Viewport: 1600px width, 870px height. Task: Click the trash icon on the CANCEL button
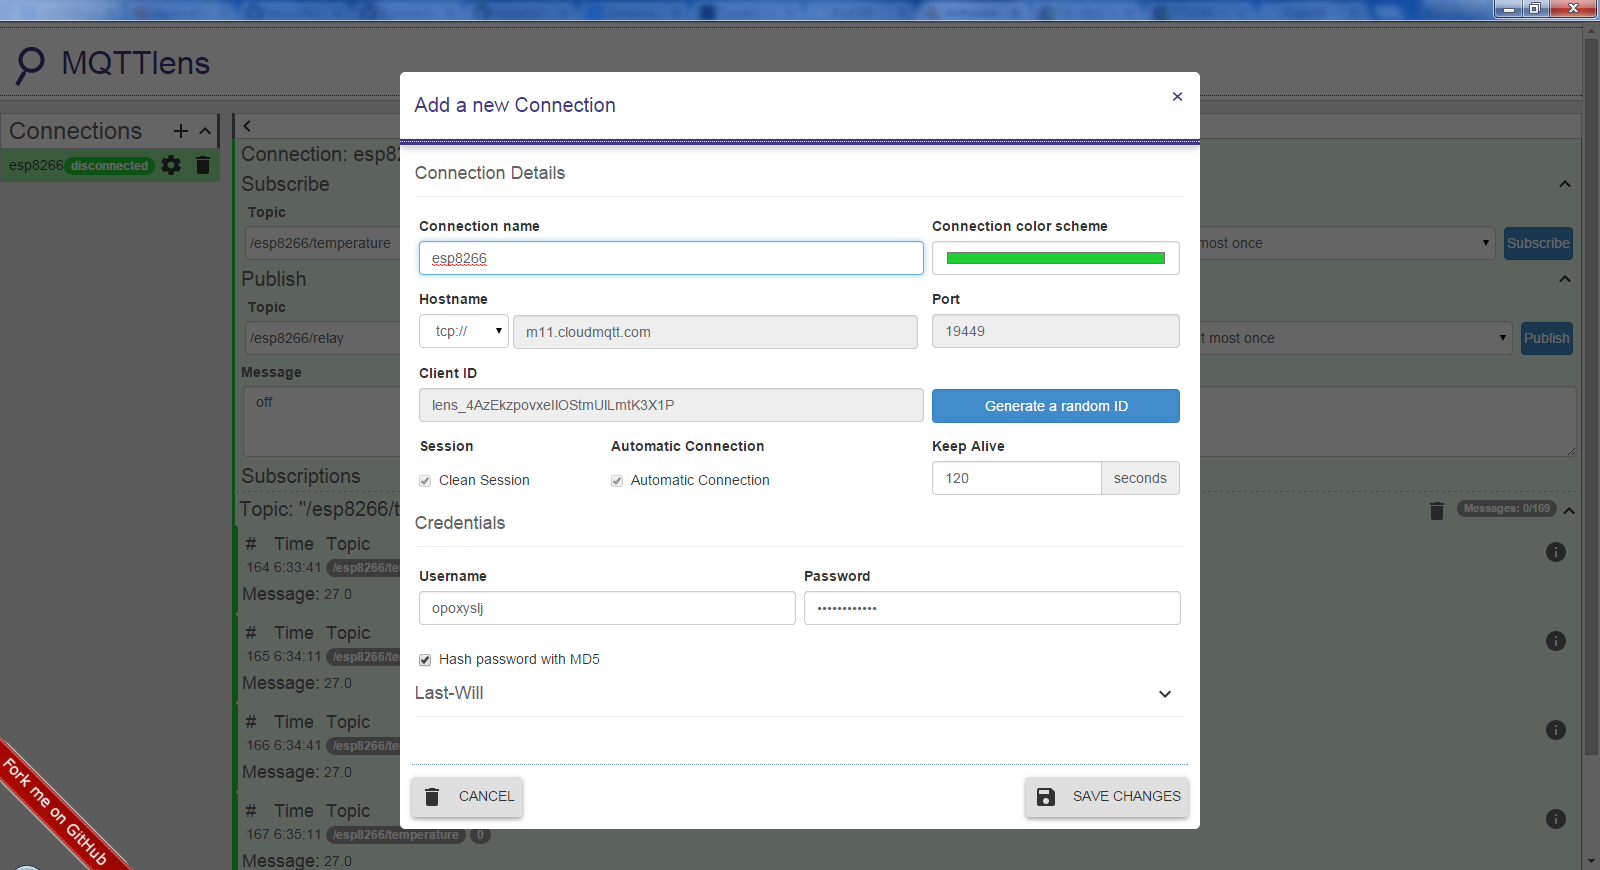pos(432,797)
